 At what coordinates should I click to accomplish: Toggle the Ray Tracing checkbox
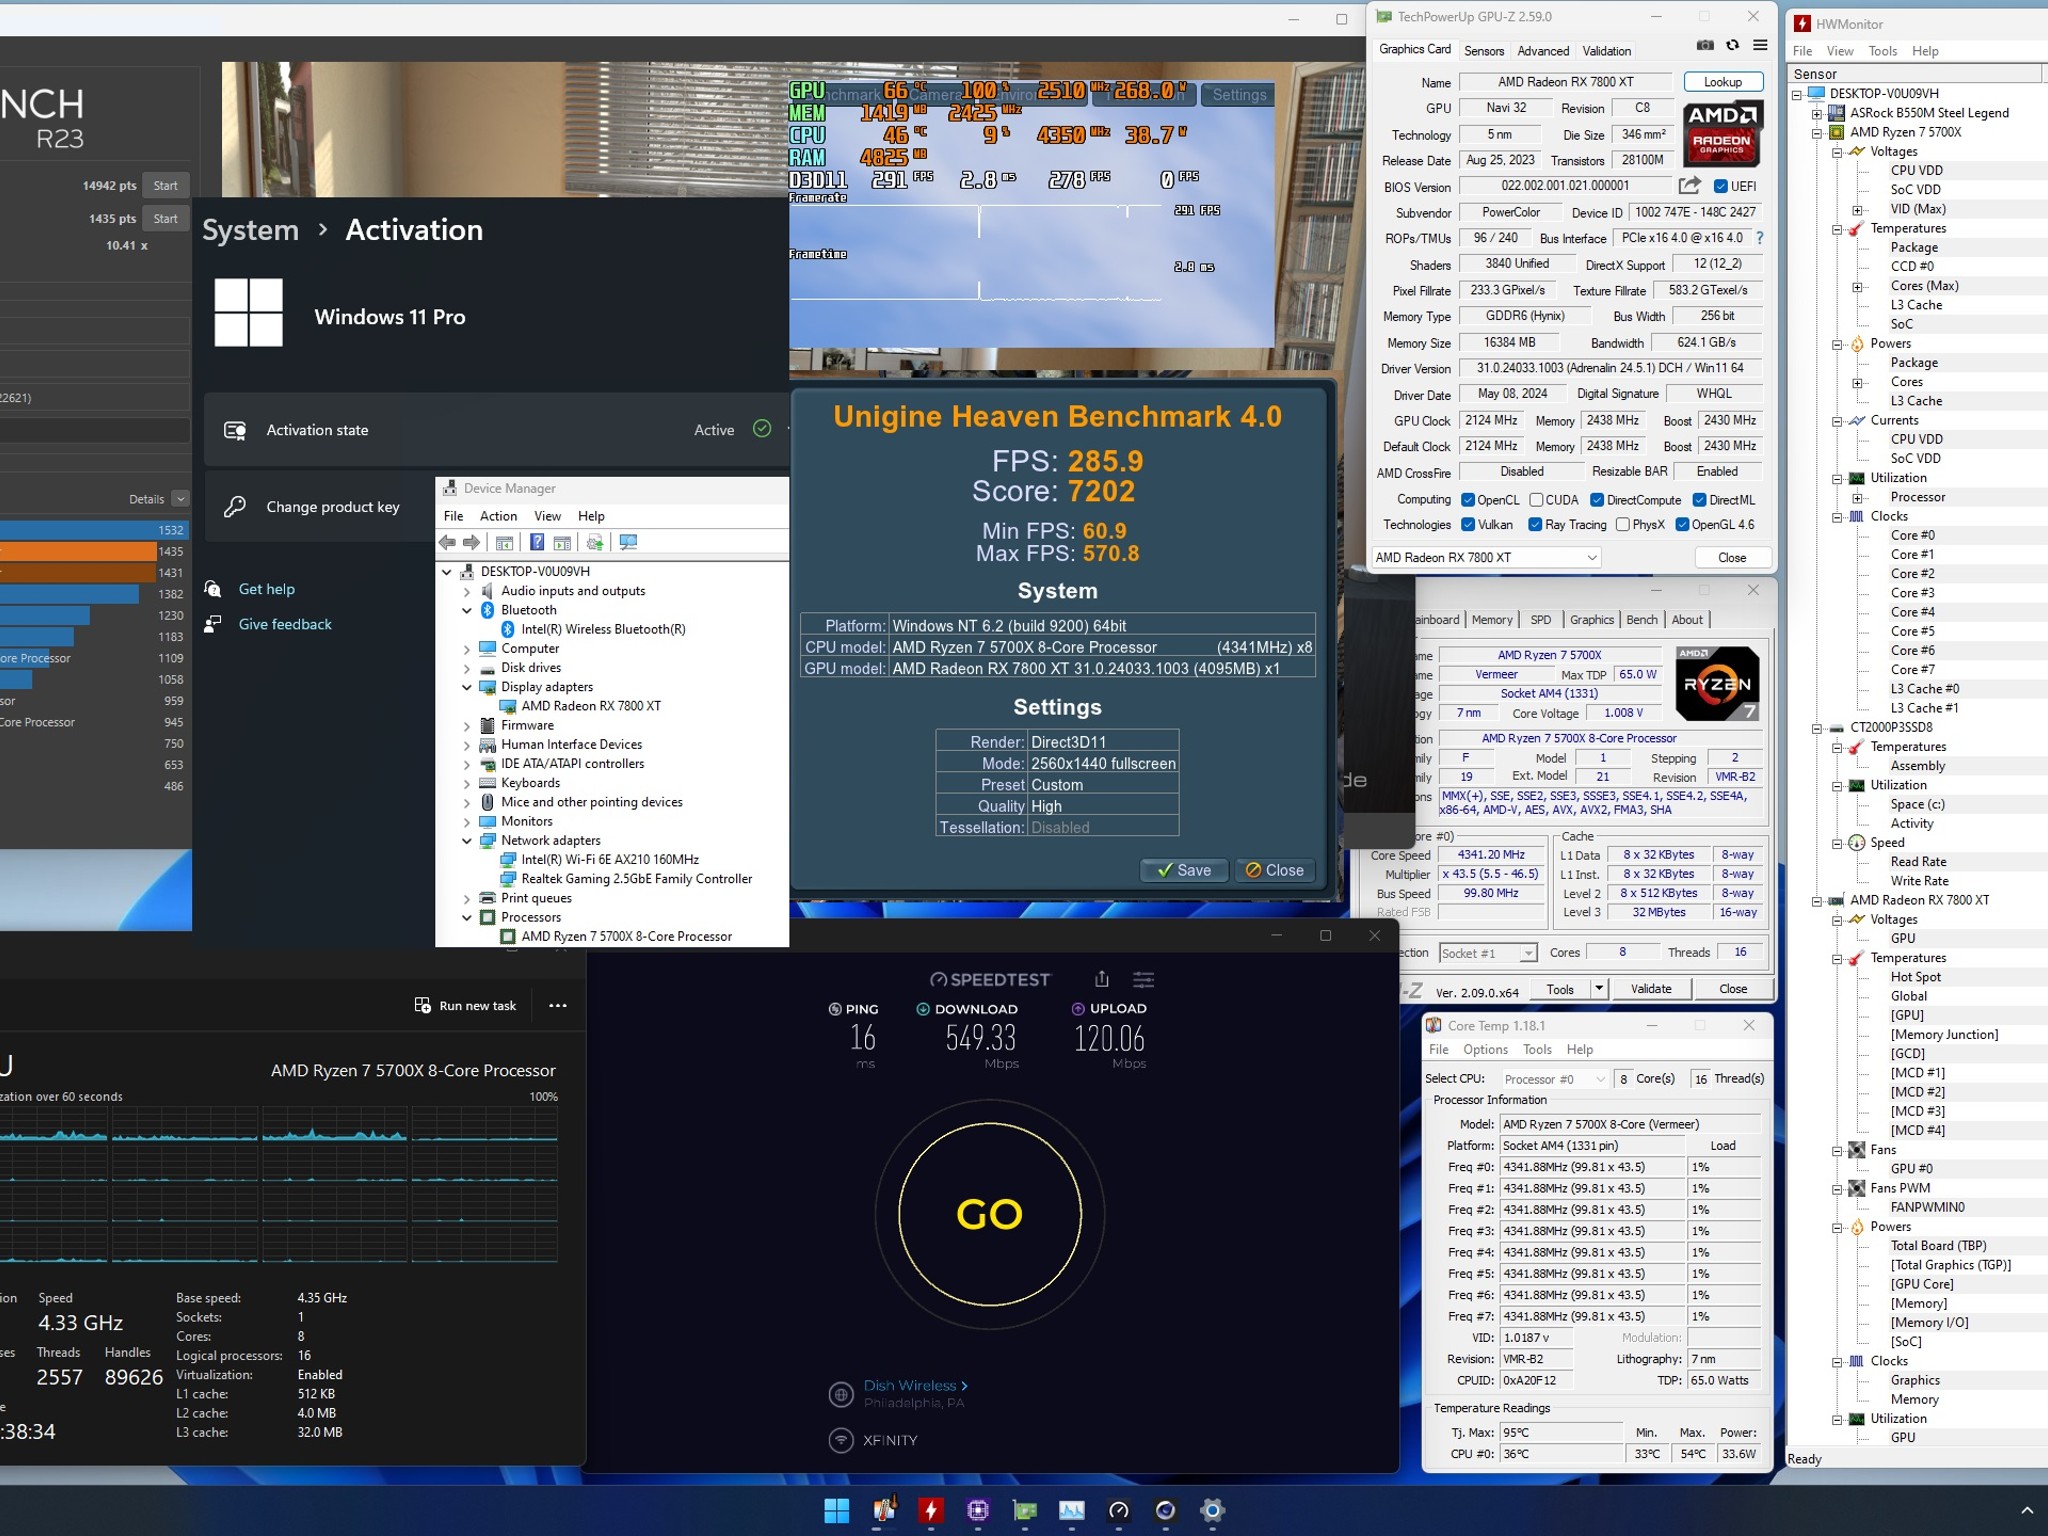point(1535,525)
